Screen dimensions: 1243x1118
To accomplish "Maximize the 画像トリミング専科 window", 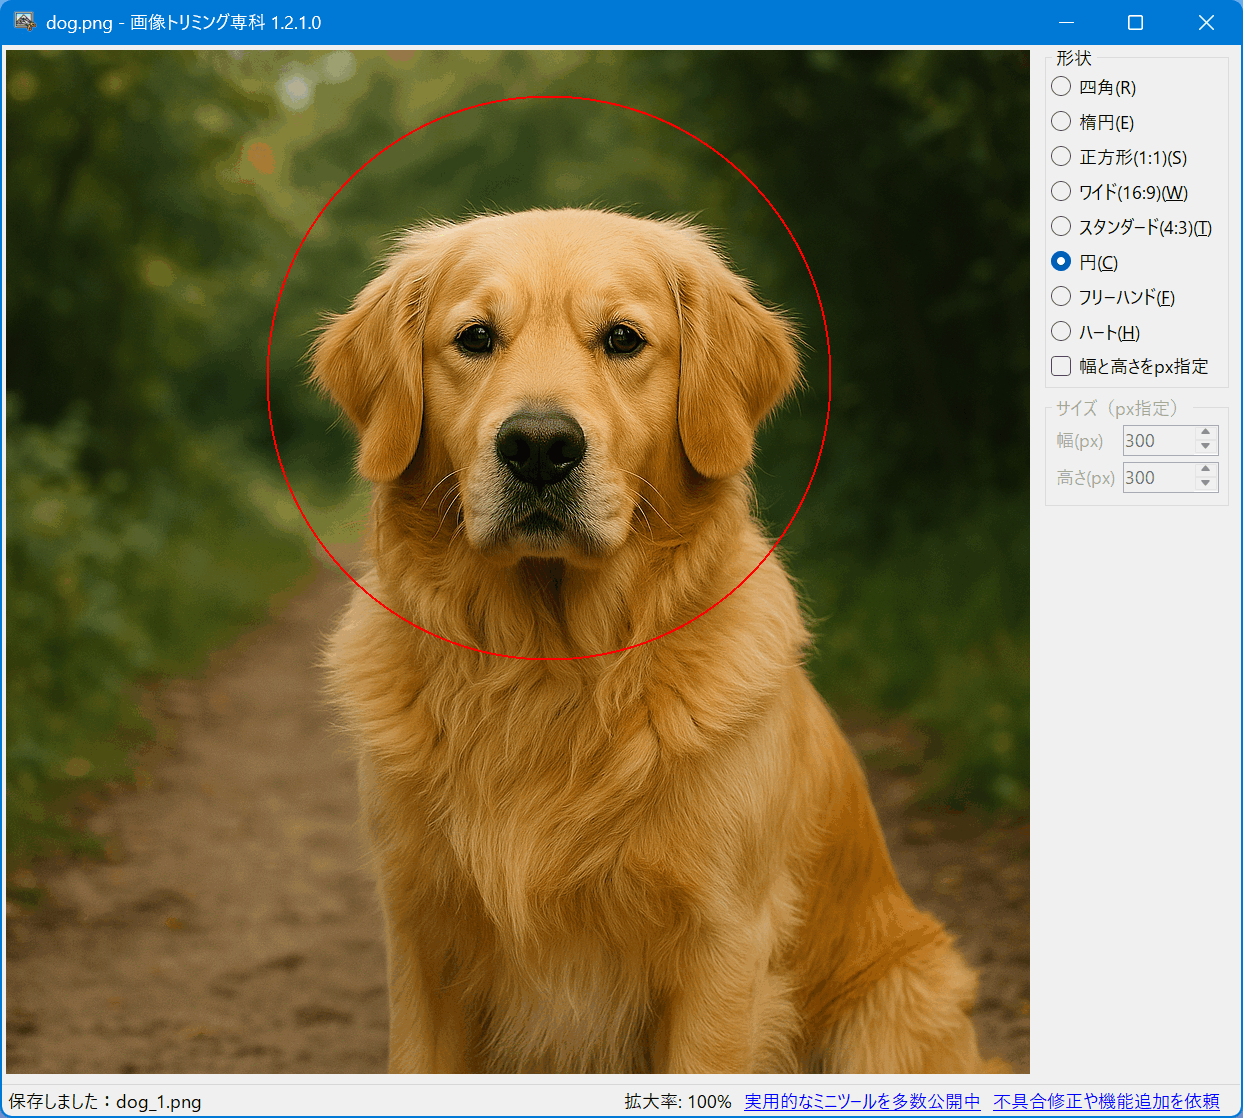I will coord(1135,22).
